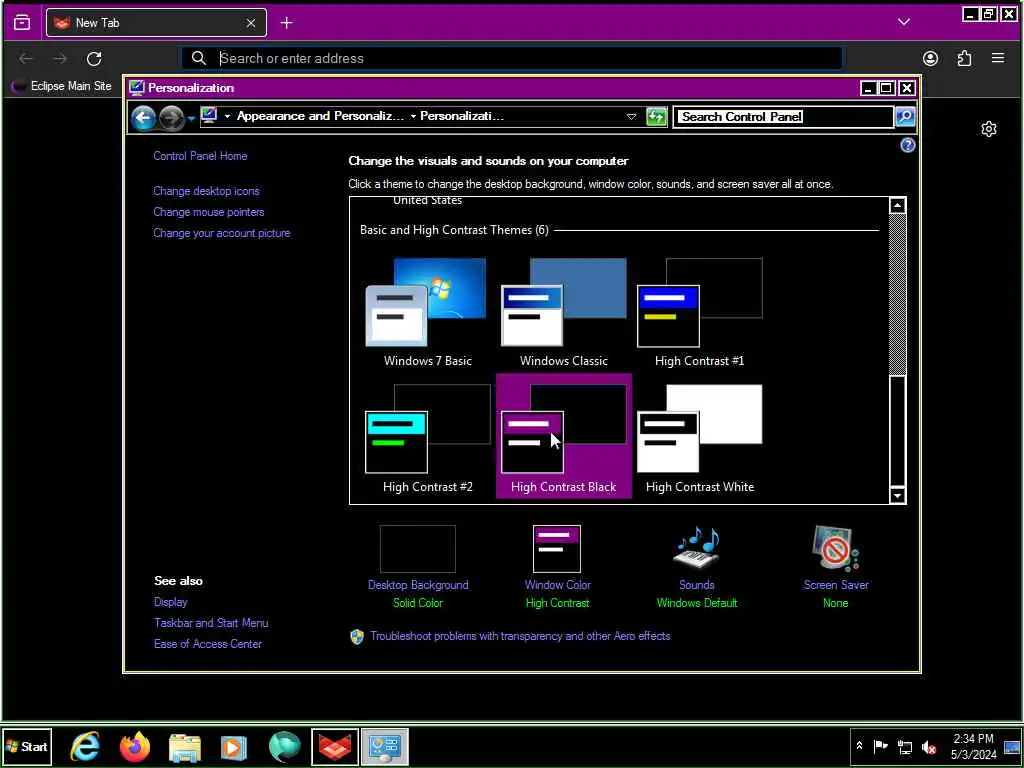Expand the dropdown arrow before Appearance breadcrumb

227,117
